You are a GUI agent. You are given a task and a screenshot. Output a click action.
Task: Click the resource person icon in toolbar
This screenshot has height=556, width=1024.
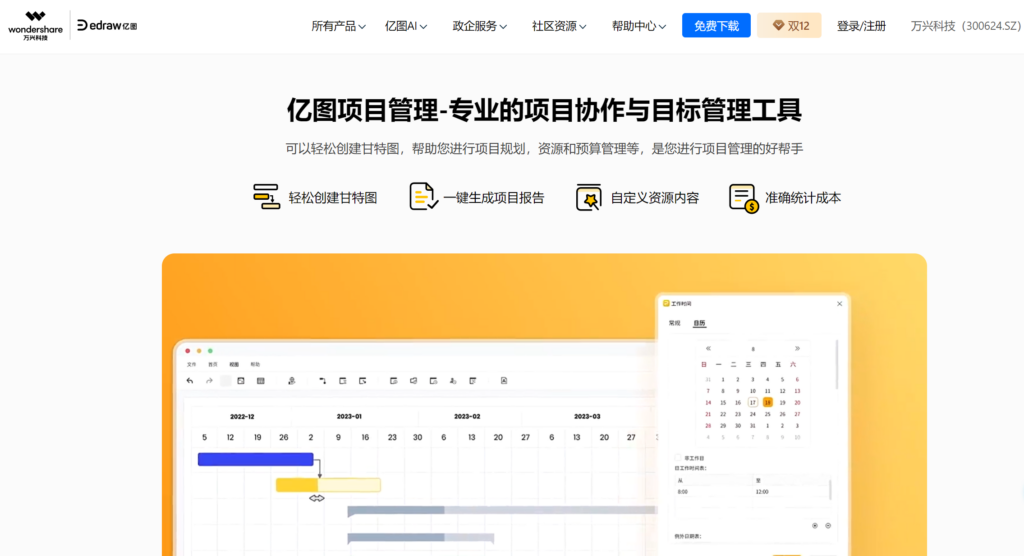pos(291,381)
